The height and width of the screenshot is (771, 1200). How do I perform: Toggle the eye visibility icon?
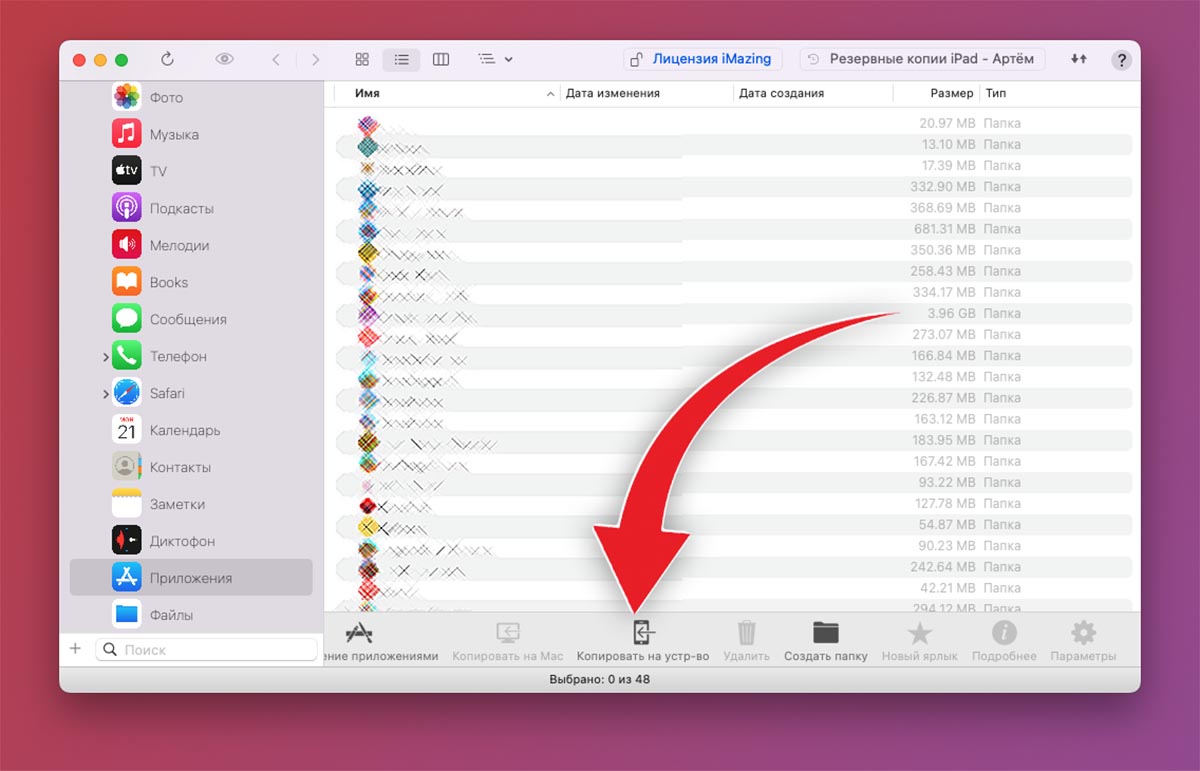224,59
